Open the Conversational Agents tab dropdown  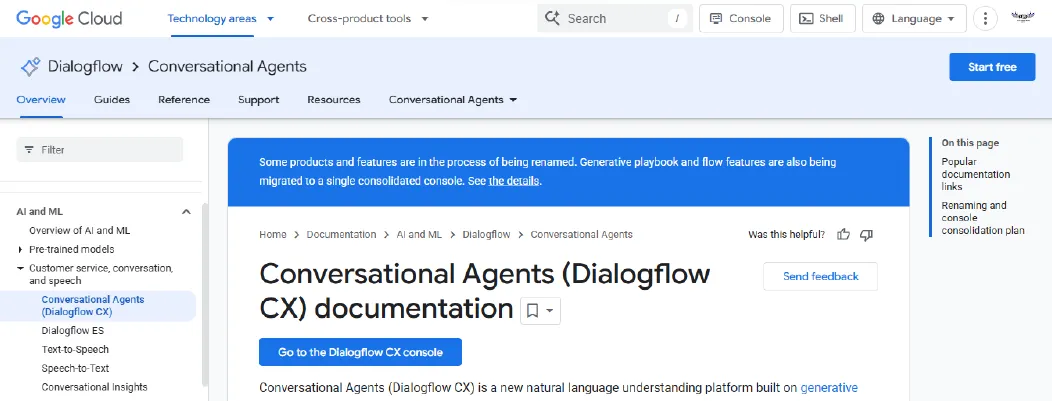point(453,99)
